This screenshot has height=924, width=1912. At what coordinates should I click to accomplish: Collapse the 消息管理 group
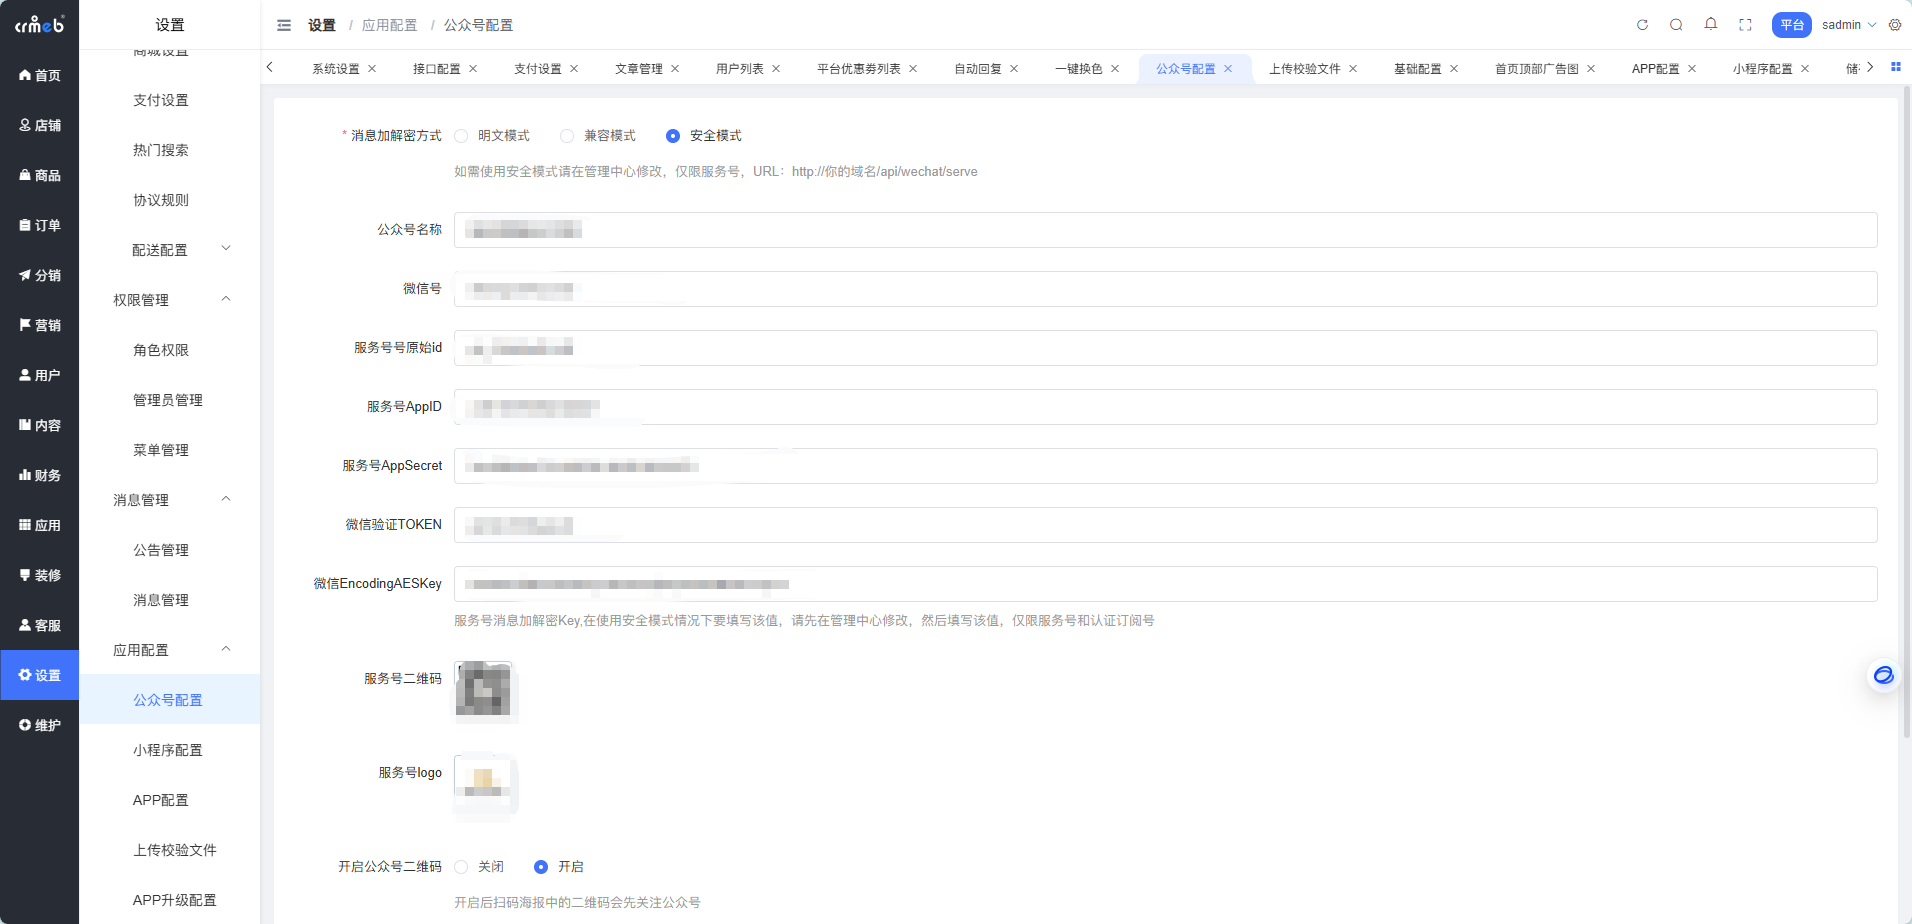pyautogui.click(x=170, y=500)
